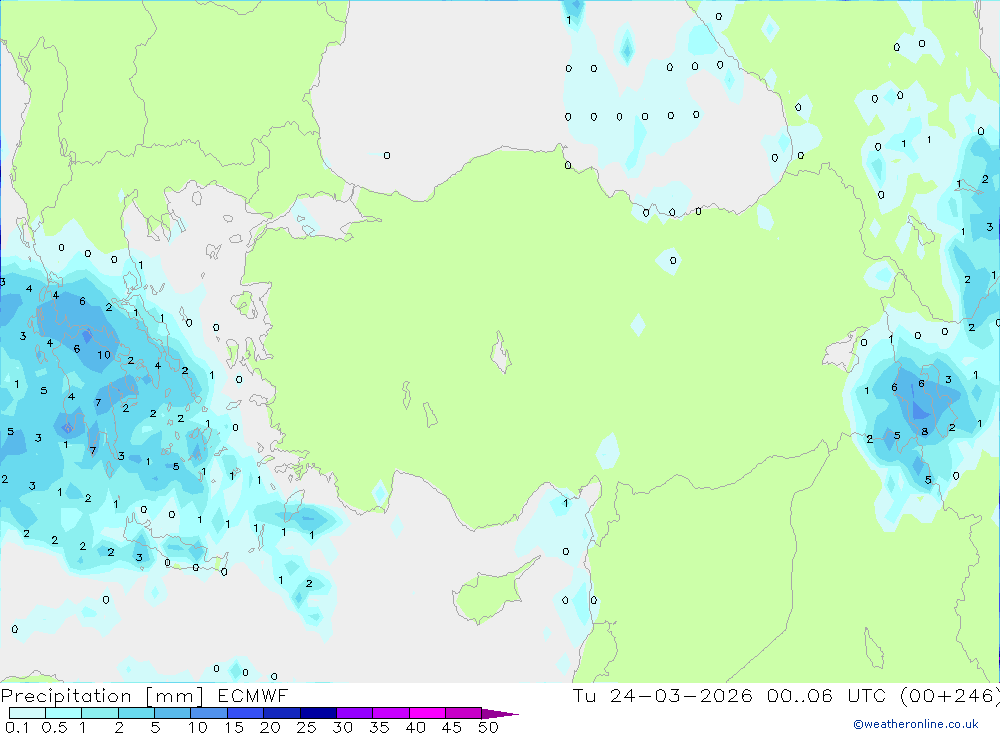Click the 45–50 mm legend color swatch
This screenshot has width=1000, height=733.
(464, 713)
